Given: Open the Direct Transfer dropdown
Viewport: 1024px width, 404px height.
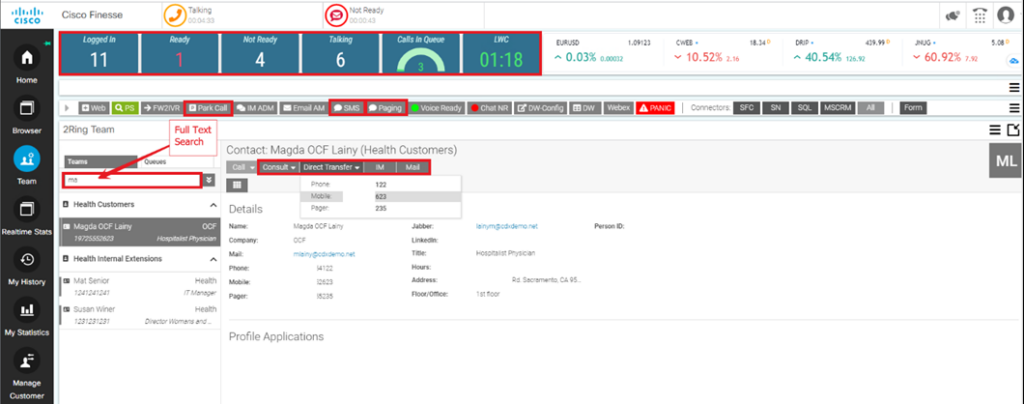Looking at the screenshot, I should [x=332, y=167].
